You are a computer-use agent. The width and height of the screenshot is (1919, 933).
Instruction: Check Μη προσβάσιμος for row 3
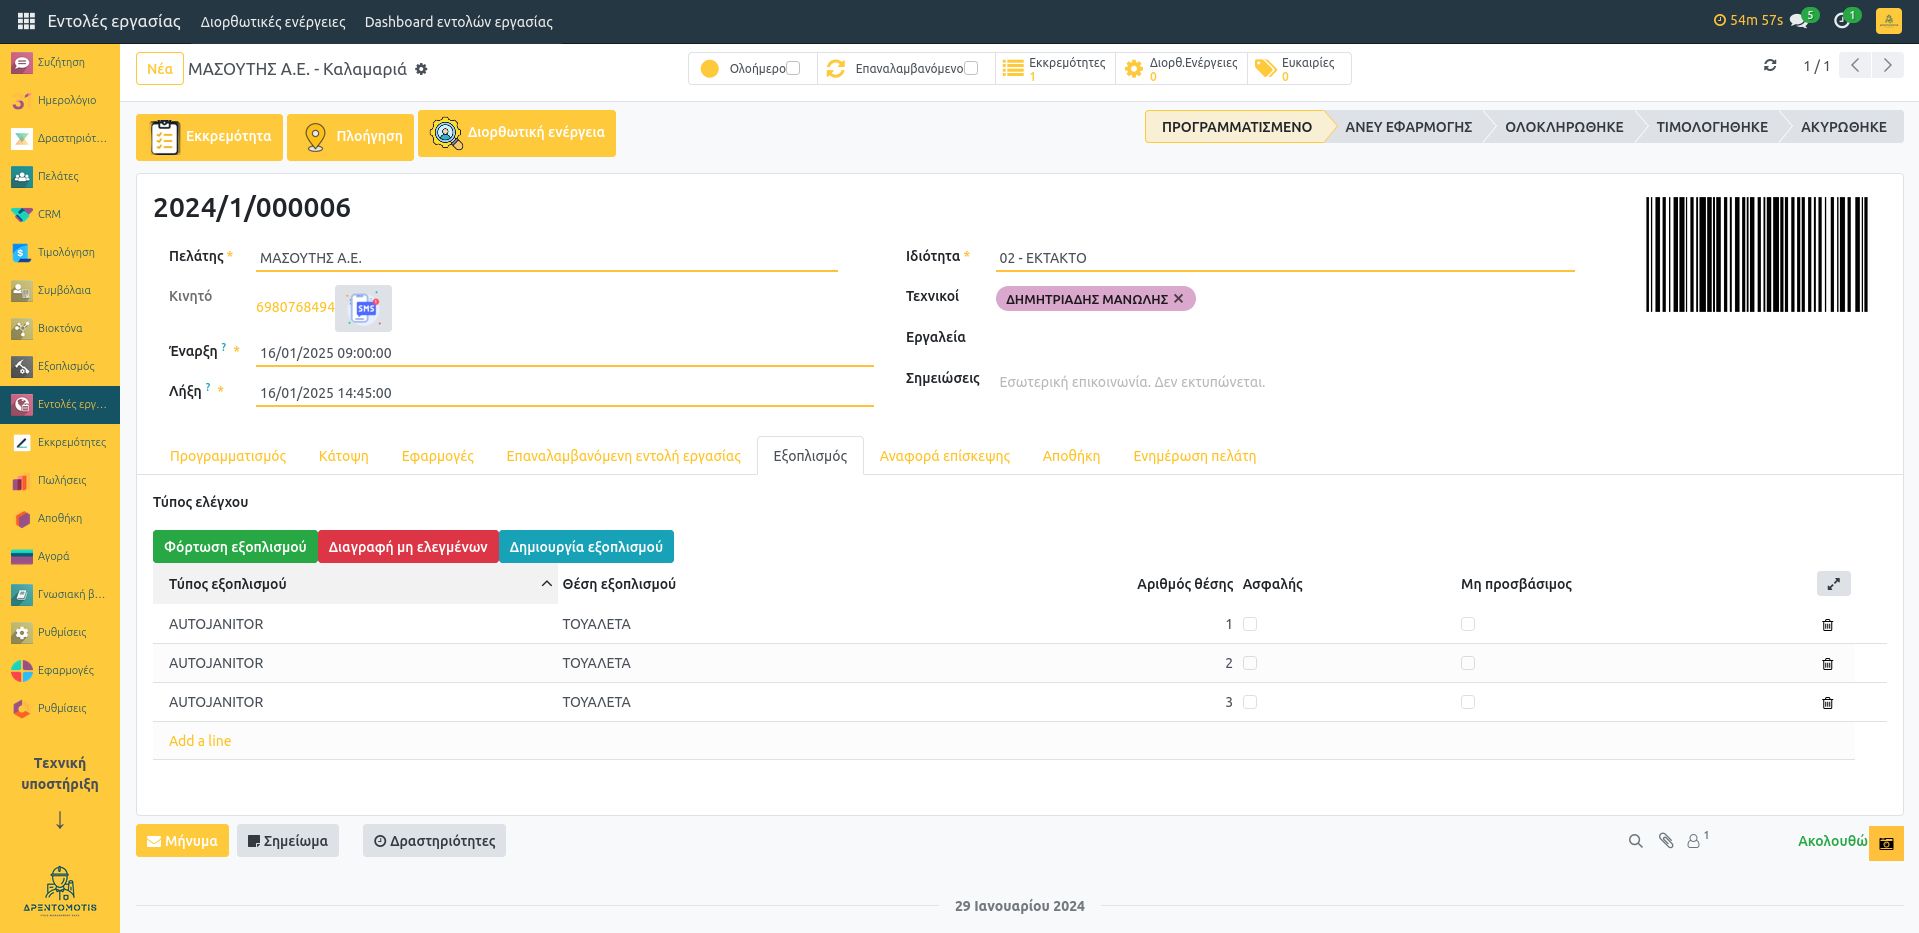pyautogui.click(x=1468, y=702)
